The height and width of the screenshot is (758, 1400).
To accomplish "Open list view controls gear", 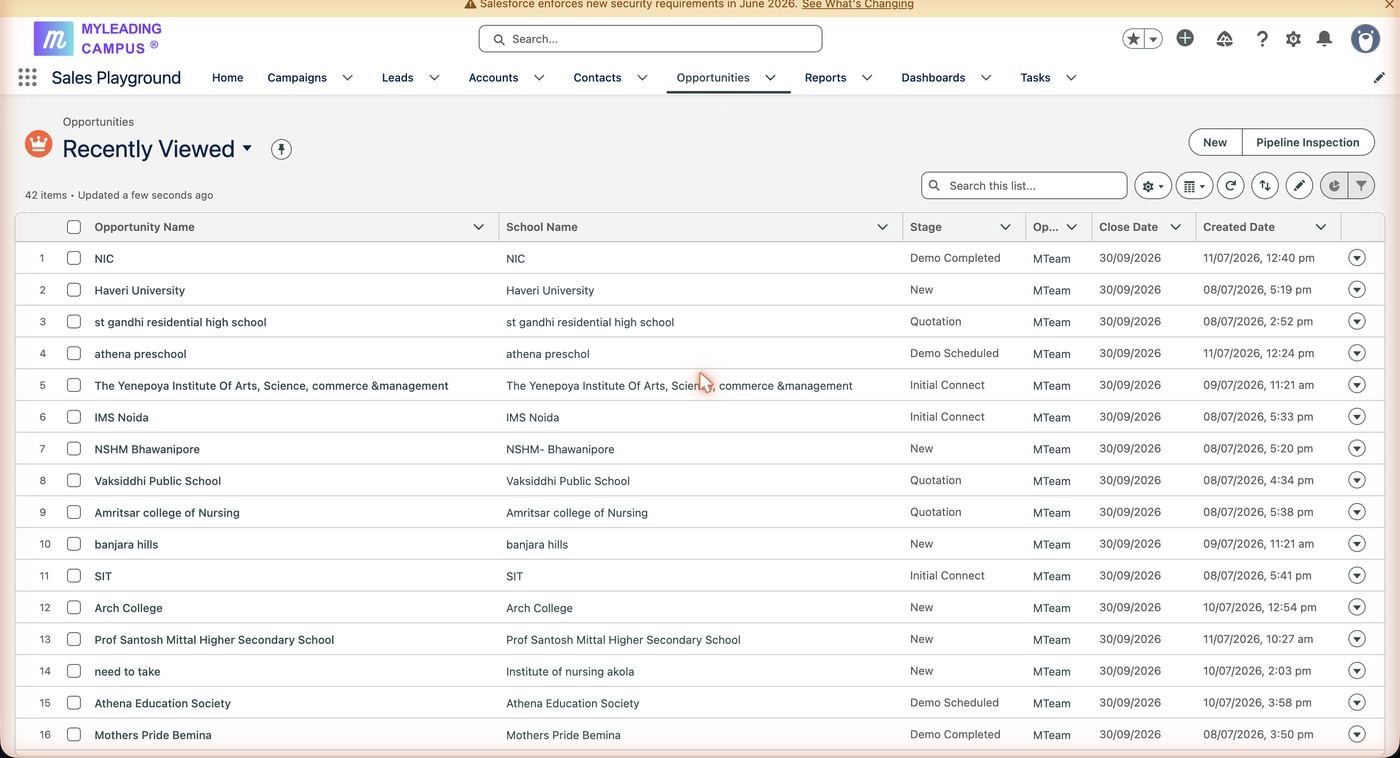I will point(1153,186).
